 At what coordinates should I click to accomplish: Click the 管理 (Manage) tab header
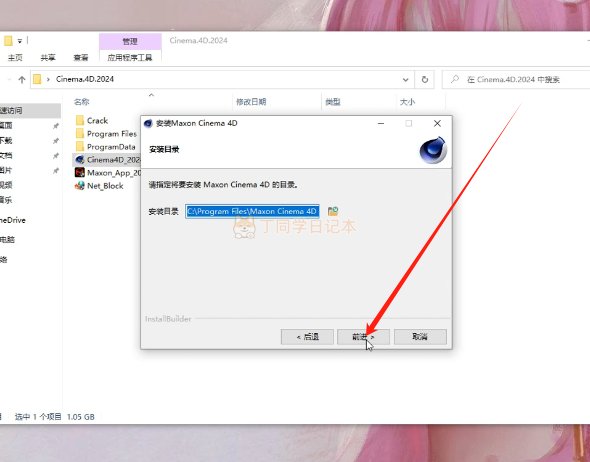(130, 41)
